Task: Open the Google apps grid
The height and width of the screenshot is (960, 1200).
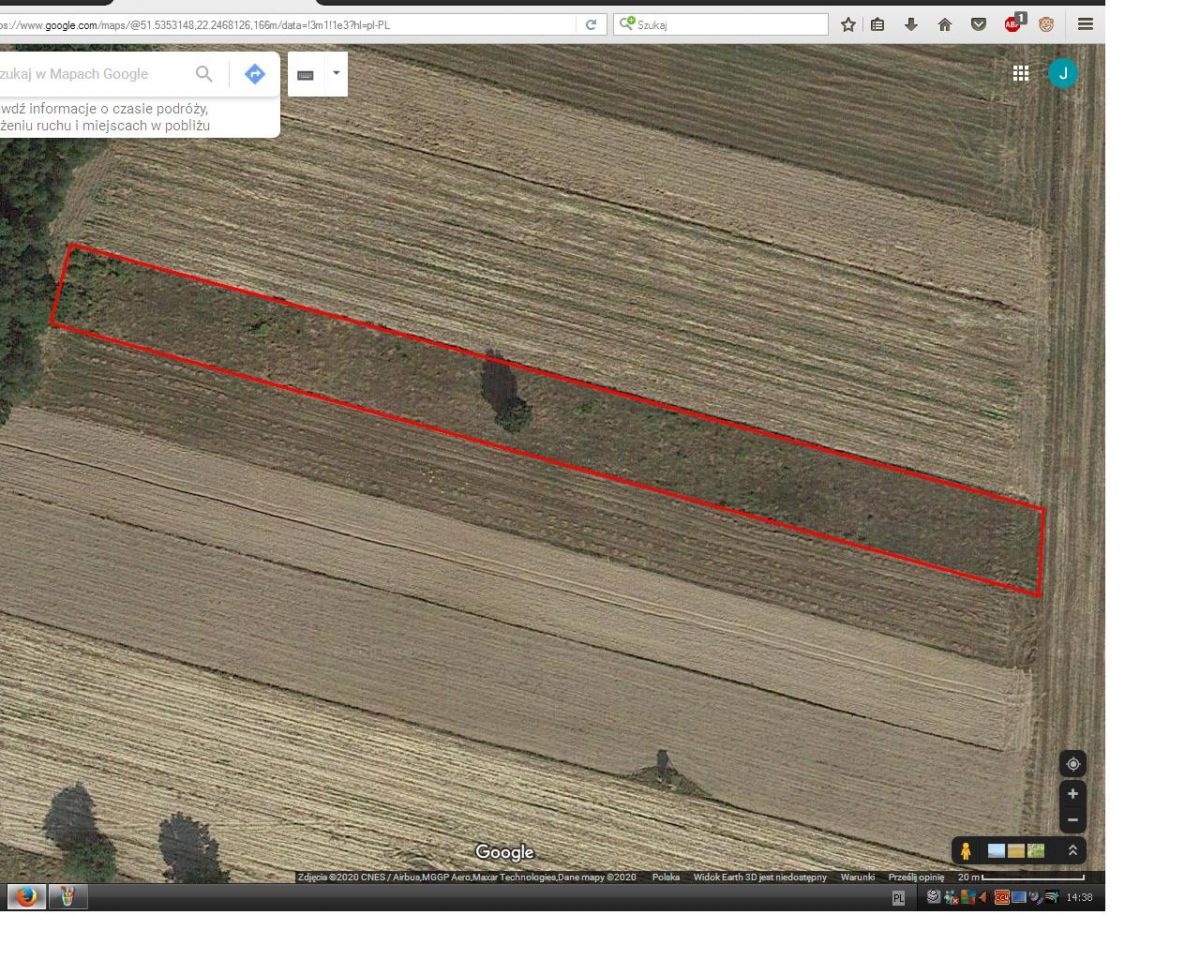Action: click(1021, 73)
